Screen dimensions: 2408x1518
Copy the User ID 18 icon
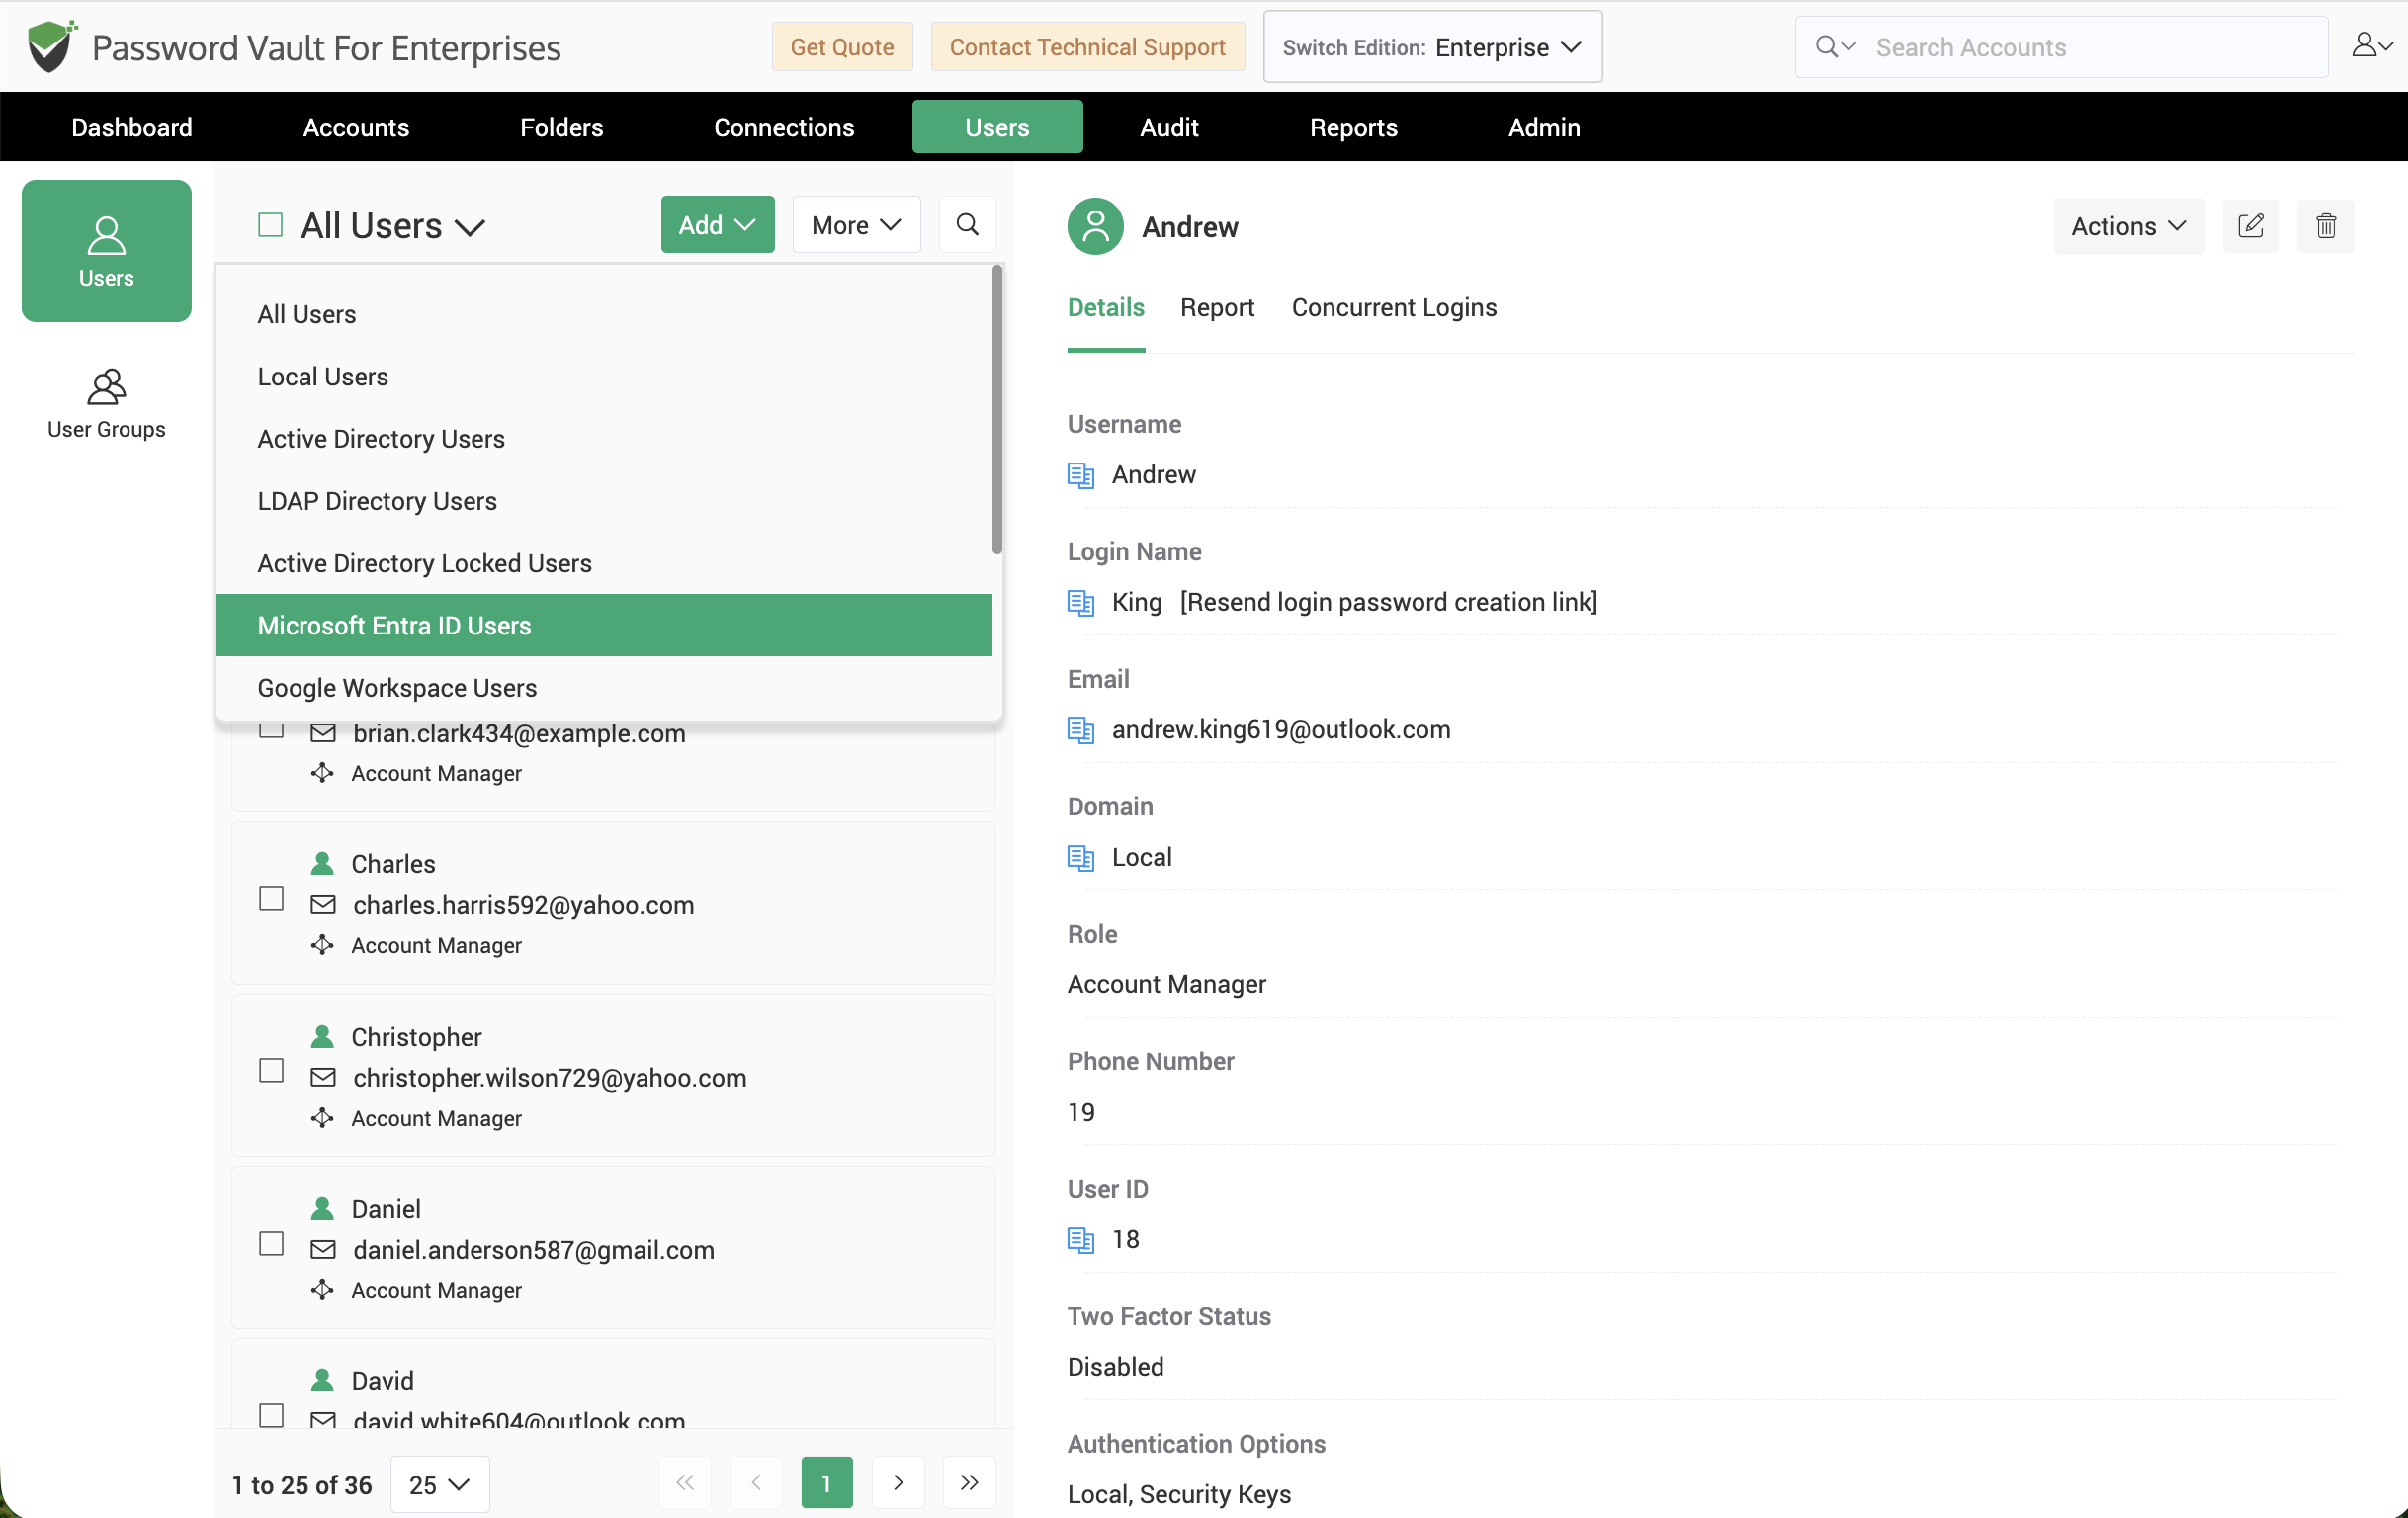[x=1080, y=1240]
